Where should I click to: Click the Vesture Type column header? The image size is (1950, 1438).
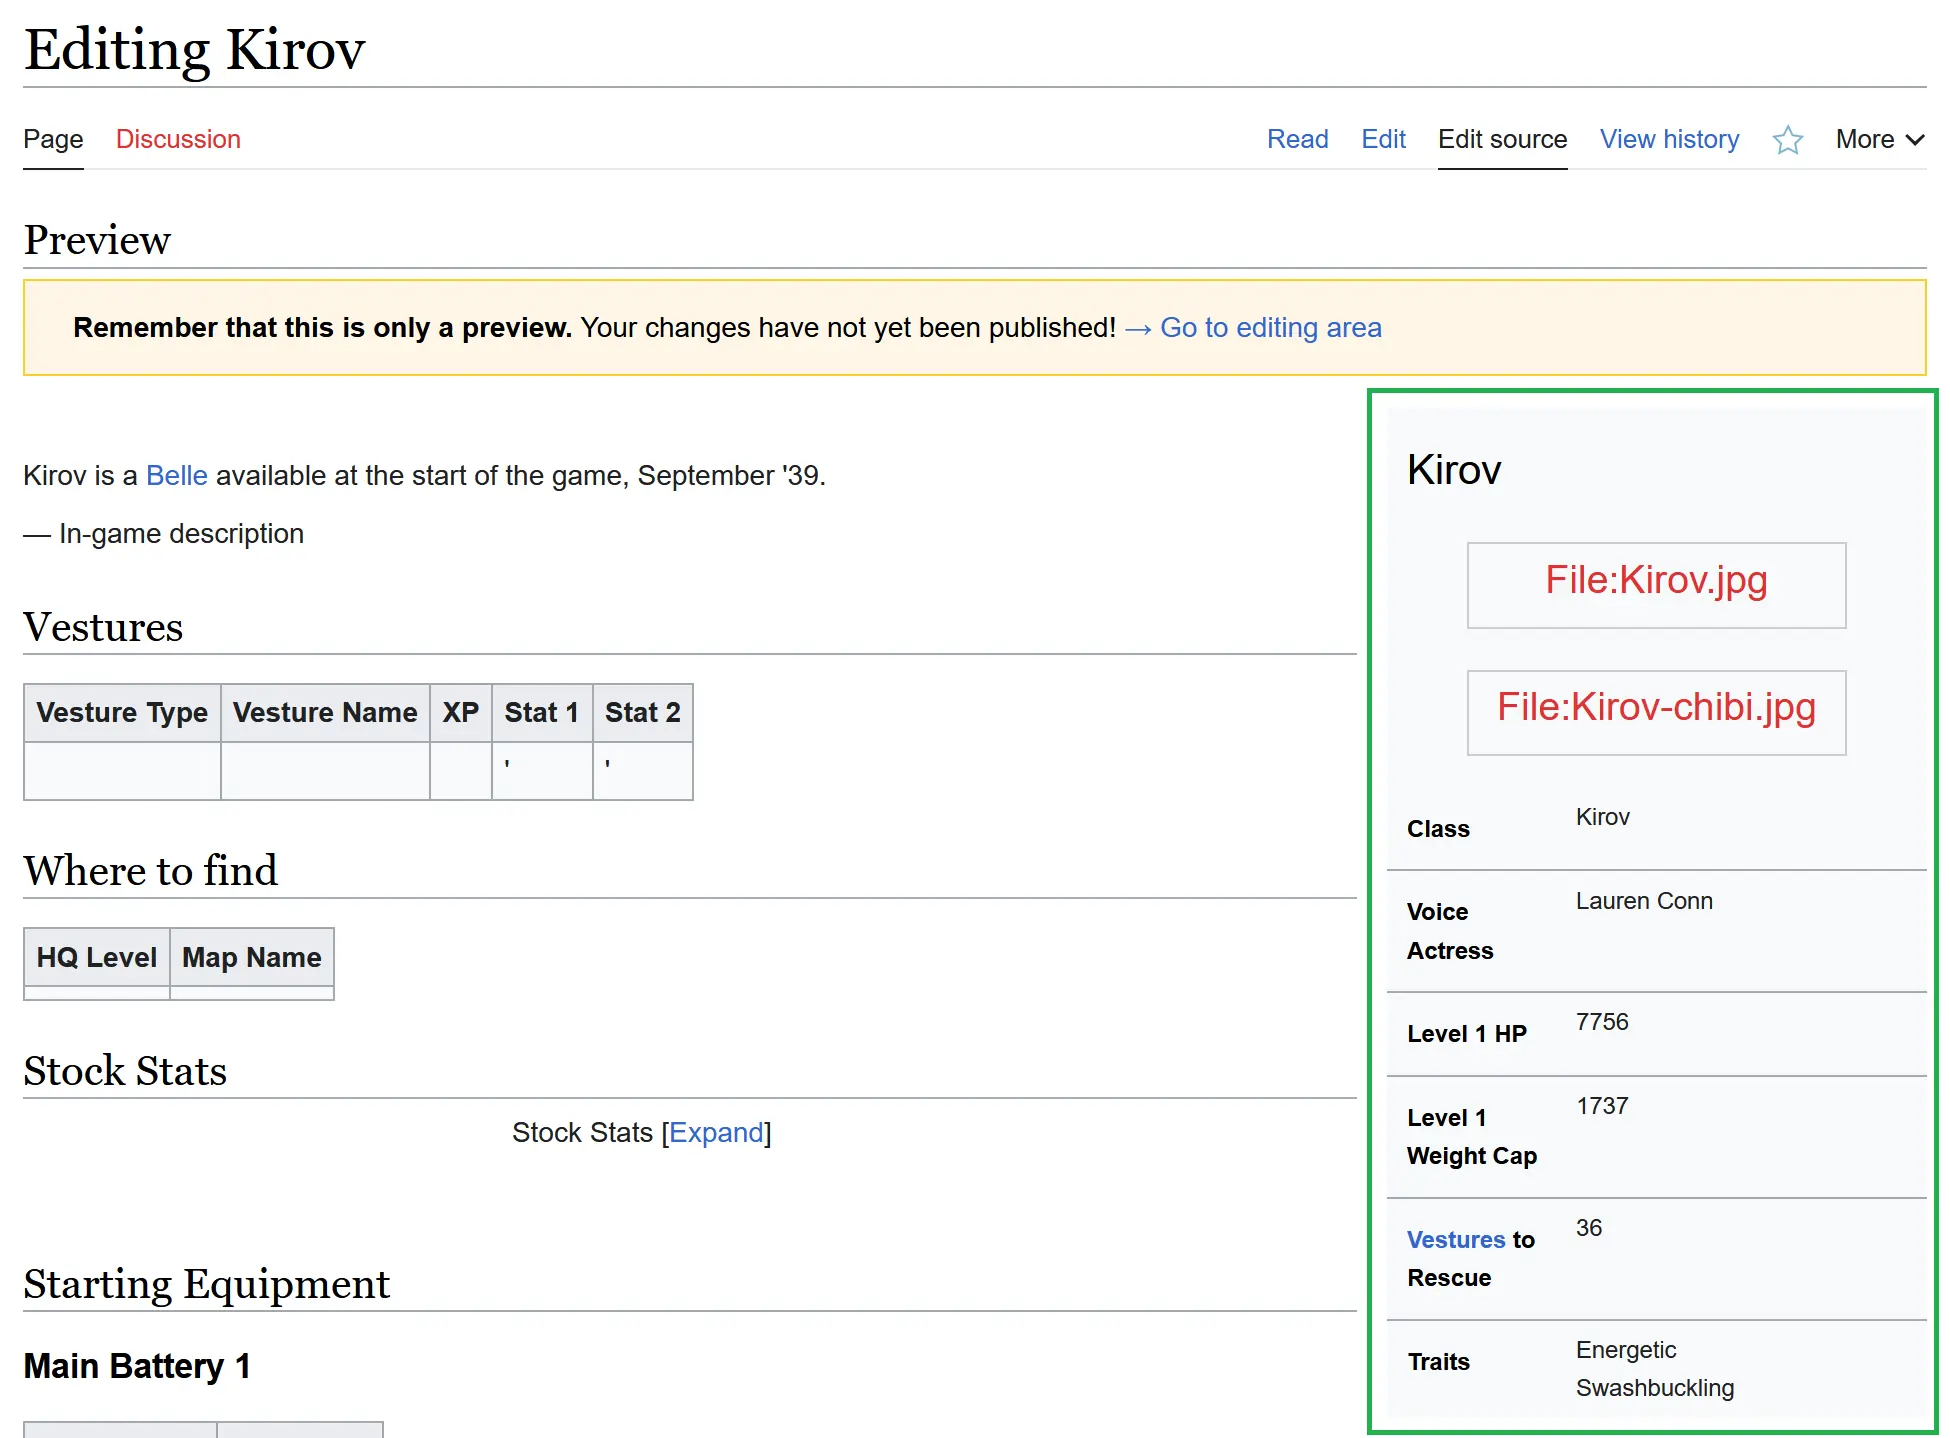click(122, 713)
